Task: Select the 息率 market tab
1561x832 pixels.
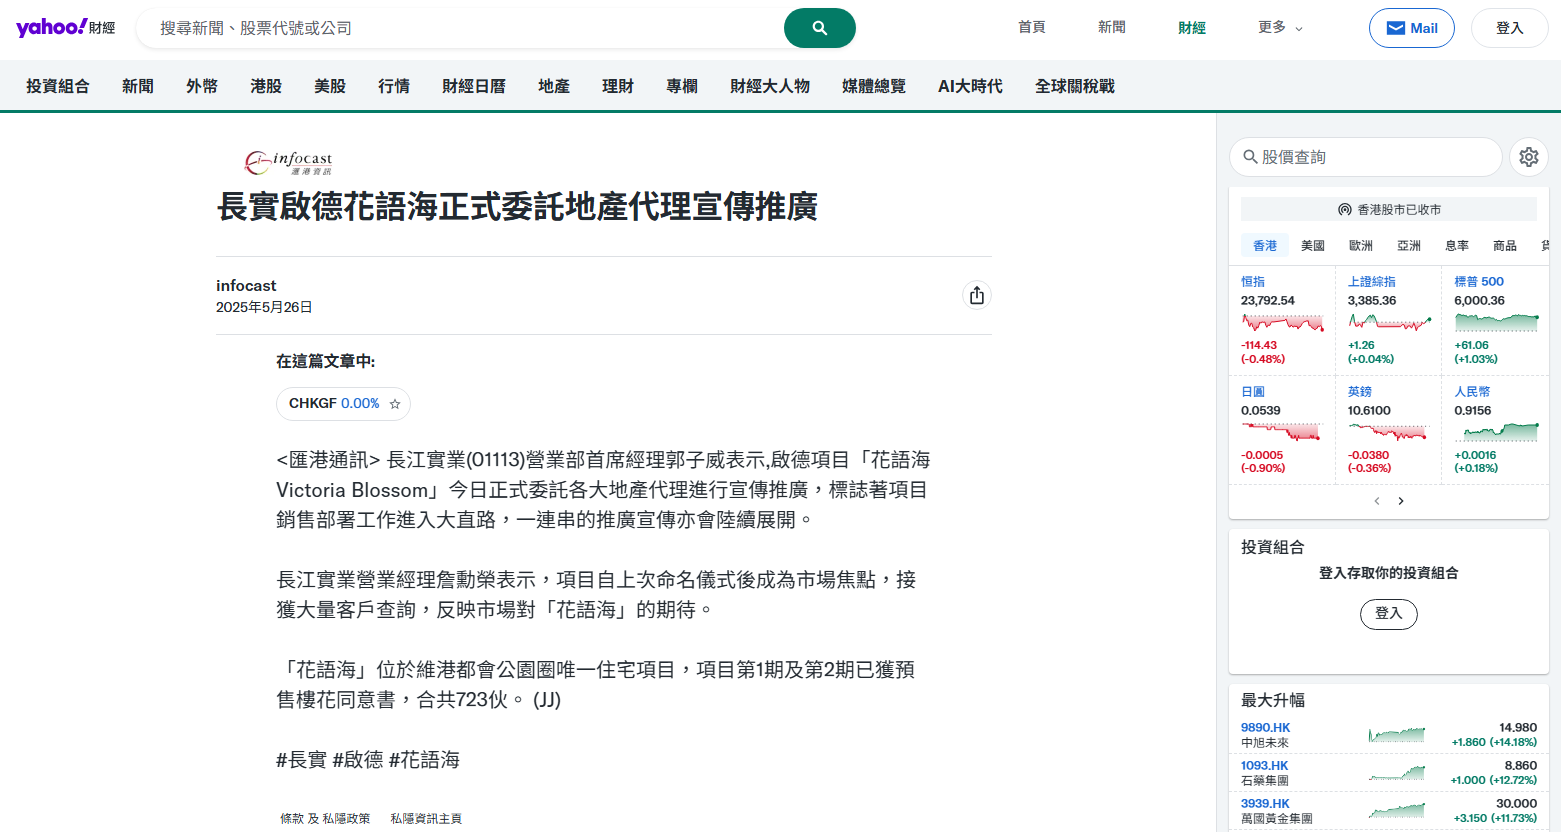Action: tap(1457, 245)
